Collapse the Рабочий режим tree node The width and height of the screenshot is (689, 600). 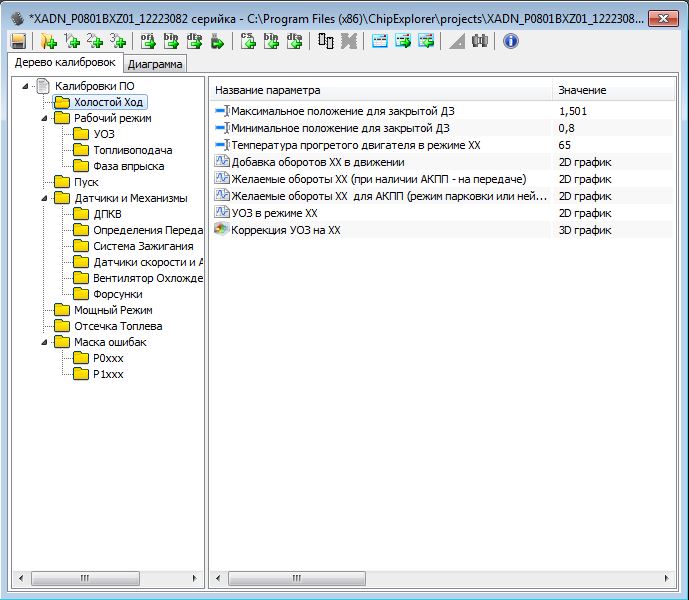pyautogui.click(x=46, y=118)
